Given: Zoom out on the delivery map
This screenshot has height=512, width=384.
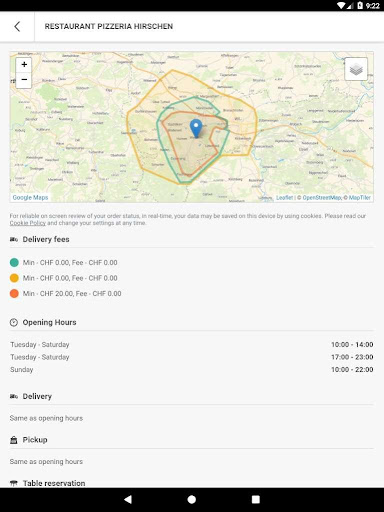Looking at the screenshot, I should pyautogui.click(x=24, y=80).
